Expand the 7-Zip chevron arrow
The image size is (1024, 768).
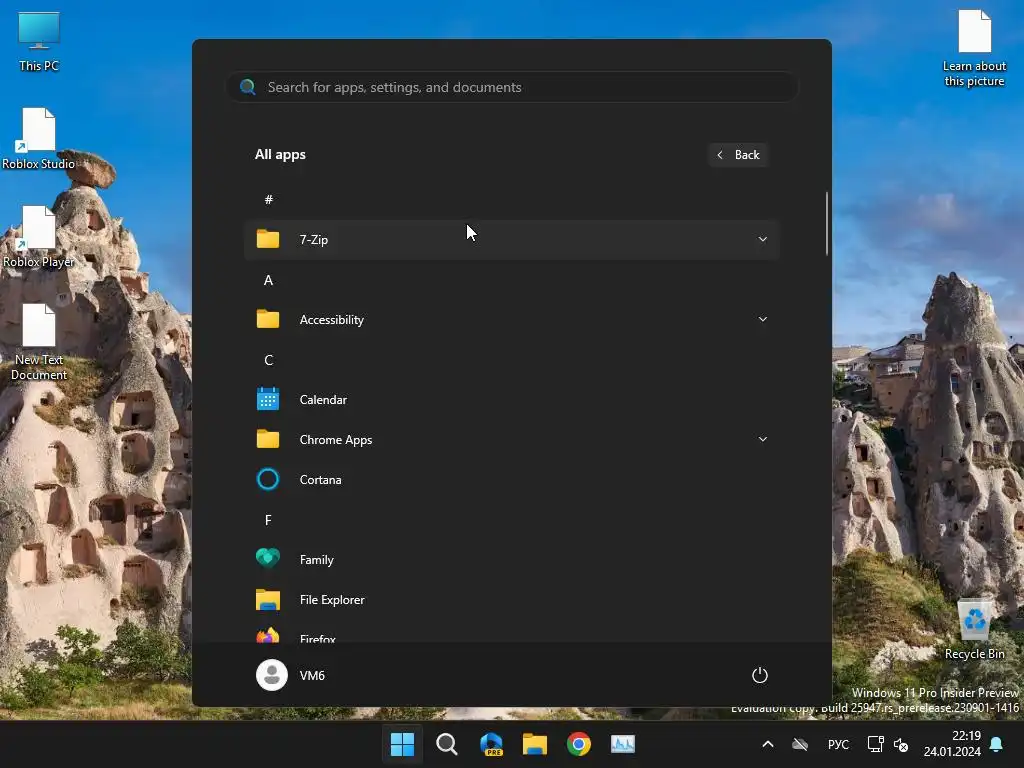click(762, 239)
